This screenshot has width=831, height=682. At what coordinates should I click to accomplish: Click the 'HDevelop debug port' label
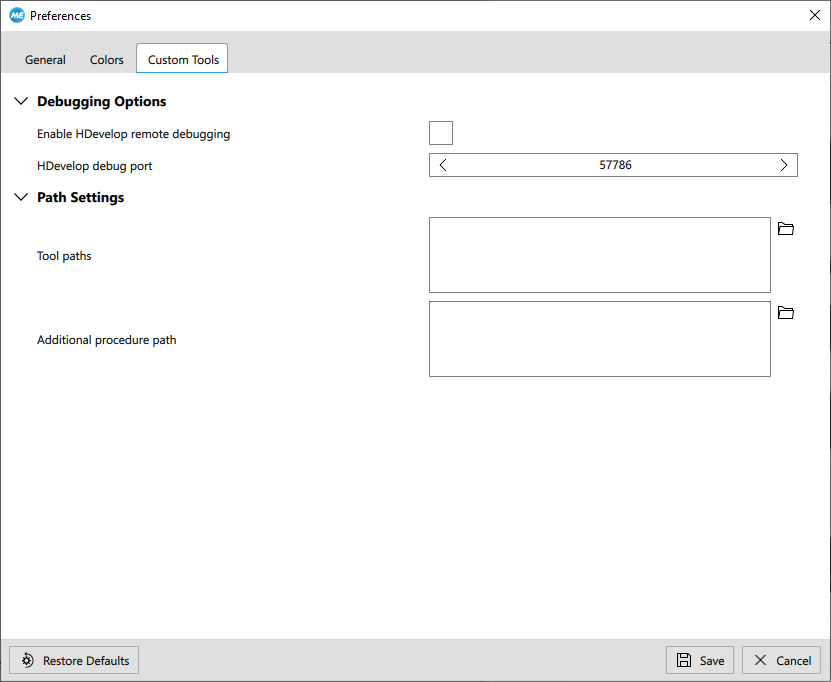pos(94,166)
